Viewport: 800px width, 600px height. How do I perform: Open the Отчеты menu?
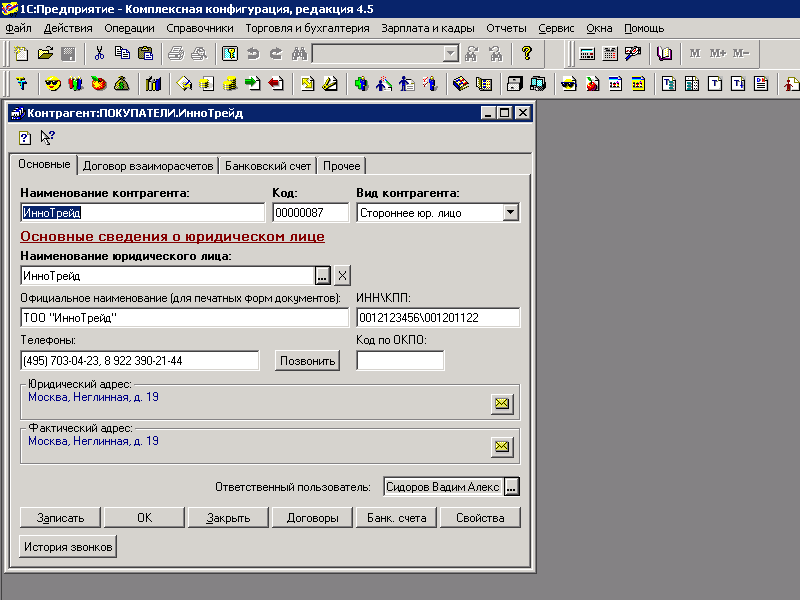click(506, 29)
